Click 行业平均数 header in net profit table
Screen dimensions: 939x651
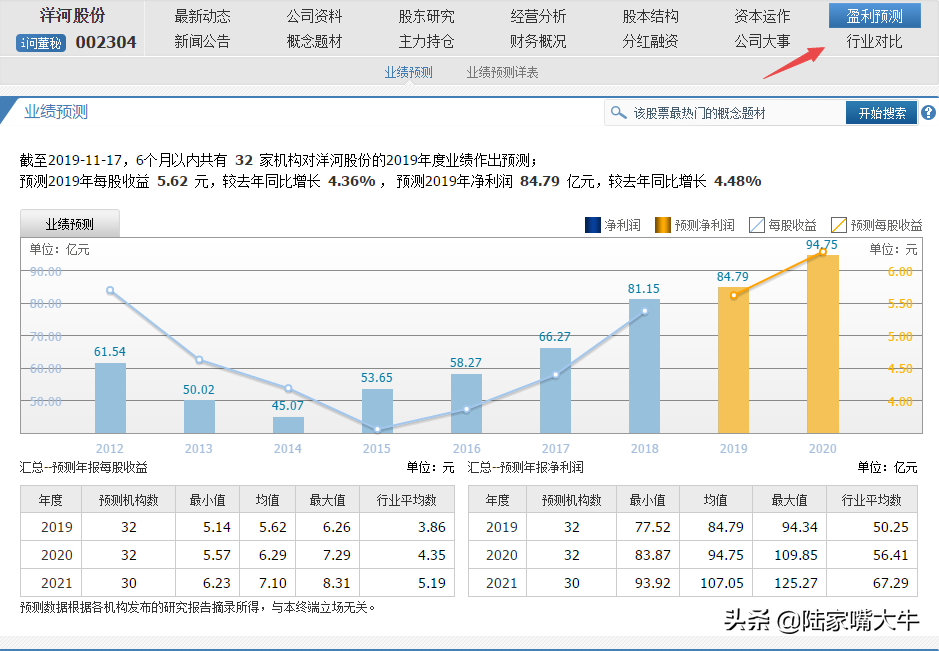(x=871, y=500)
